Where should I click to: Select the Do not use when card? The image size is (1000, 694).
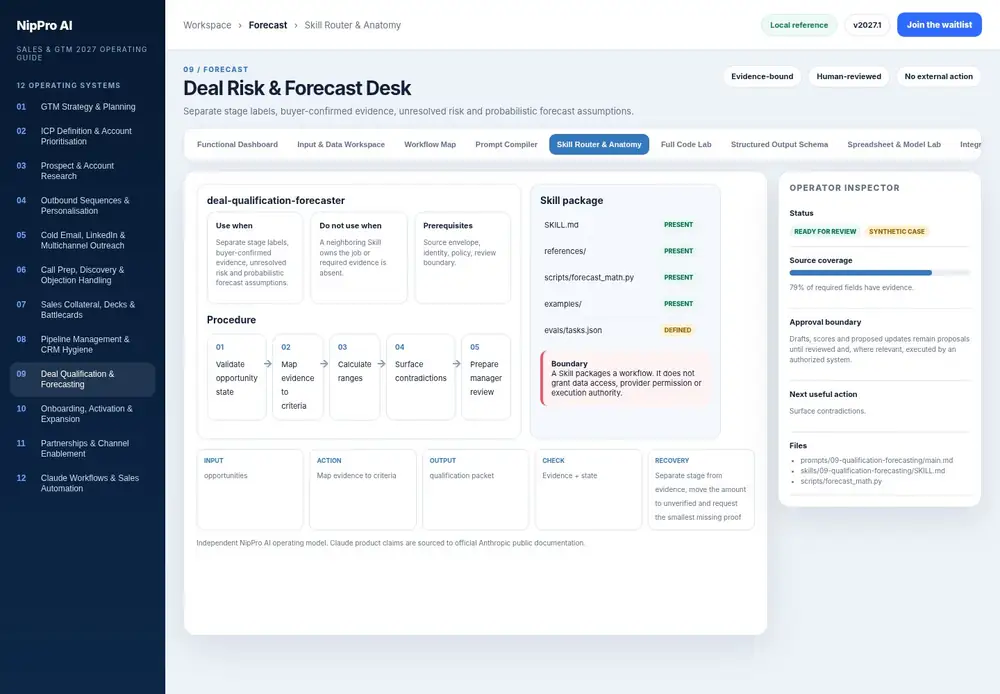click(358, 258)
